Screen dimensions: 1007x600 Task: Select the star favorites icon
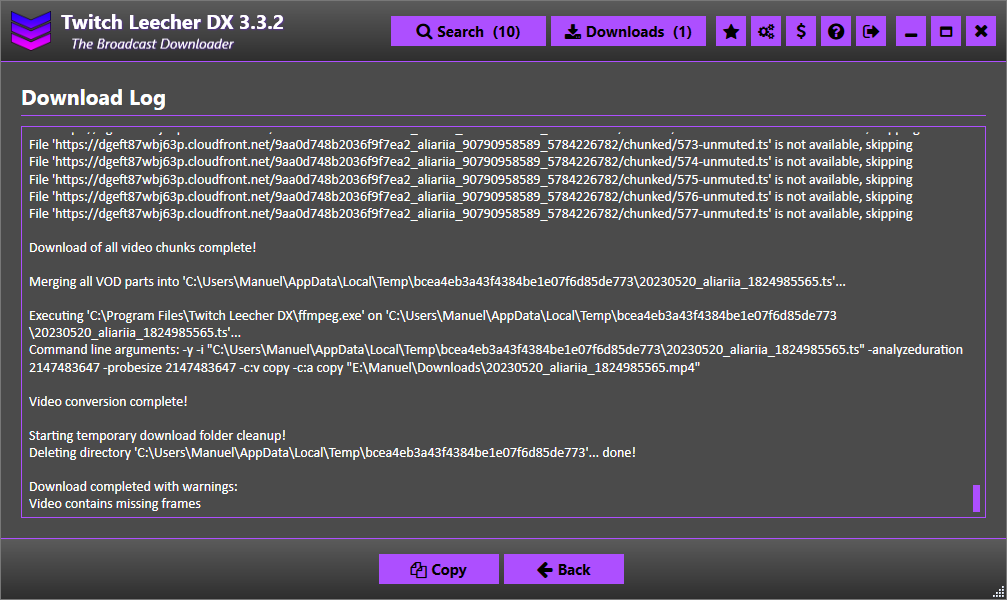point(730,30)
